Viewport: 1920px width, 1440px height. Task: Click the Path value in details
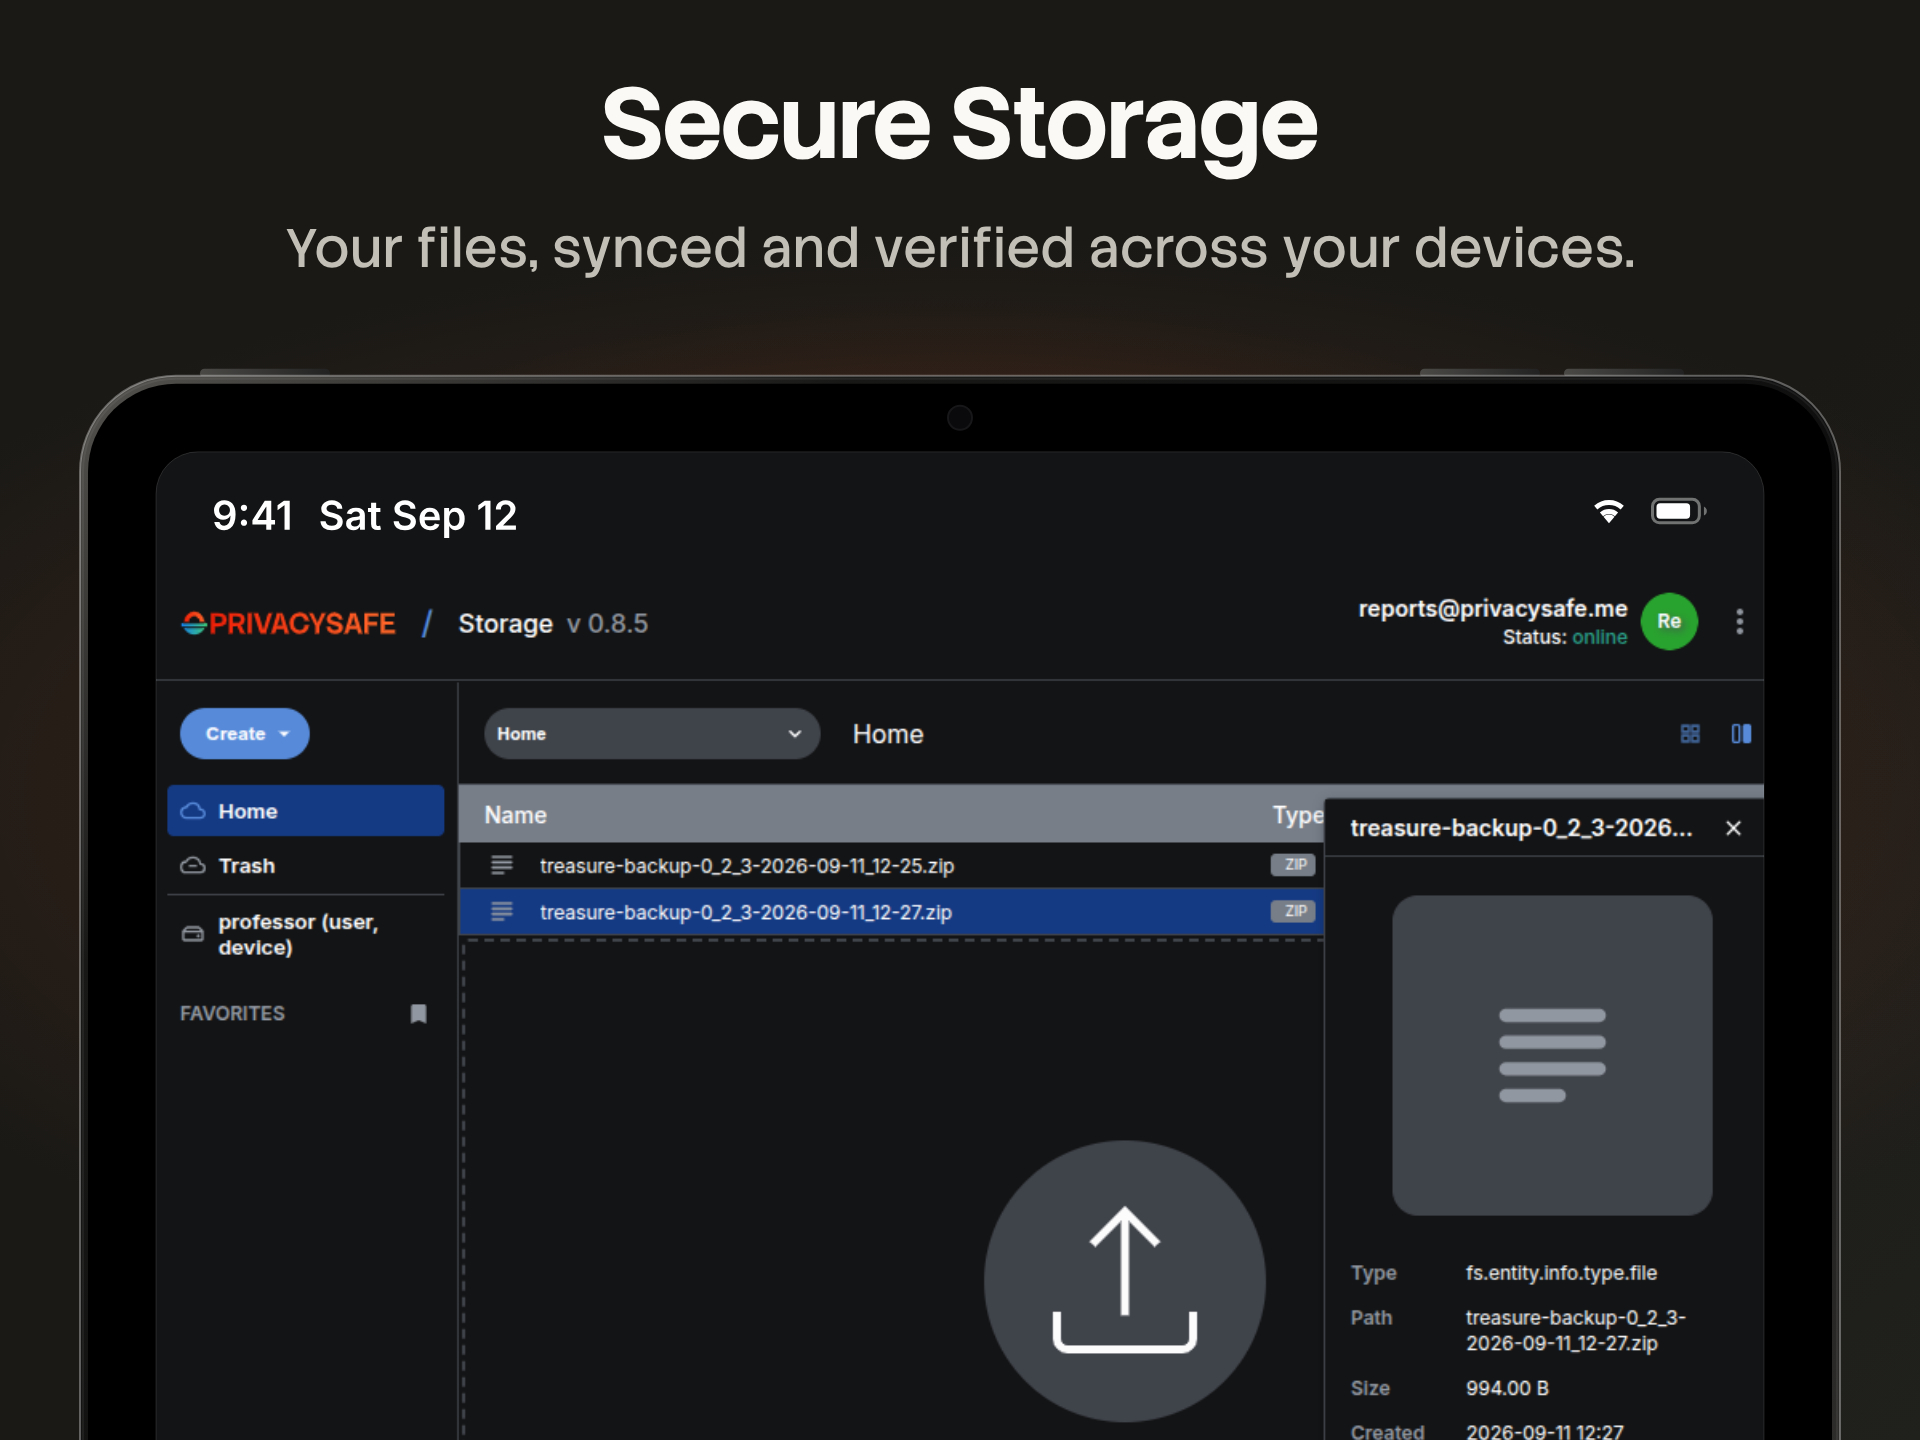tap(1576, 1330)
